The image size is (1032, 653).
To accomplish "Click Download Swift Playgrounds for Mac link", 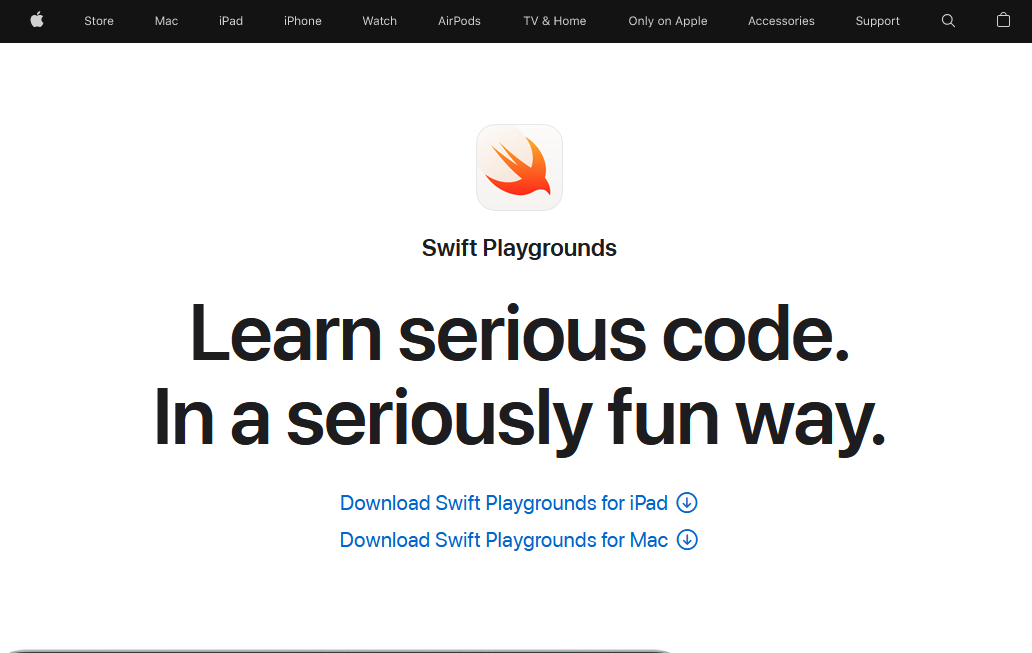I will 503,540.
